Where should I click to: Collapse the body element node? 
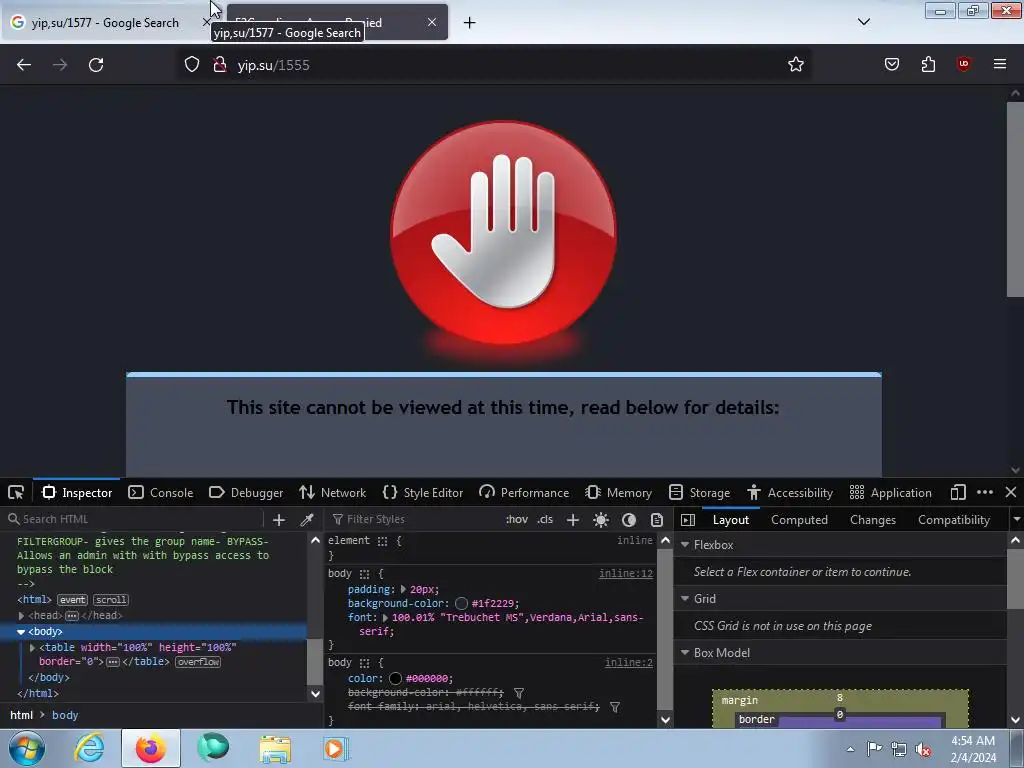click(21, 632)
